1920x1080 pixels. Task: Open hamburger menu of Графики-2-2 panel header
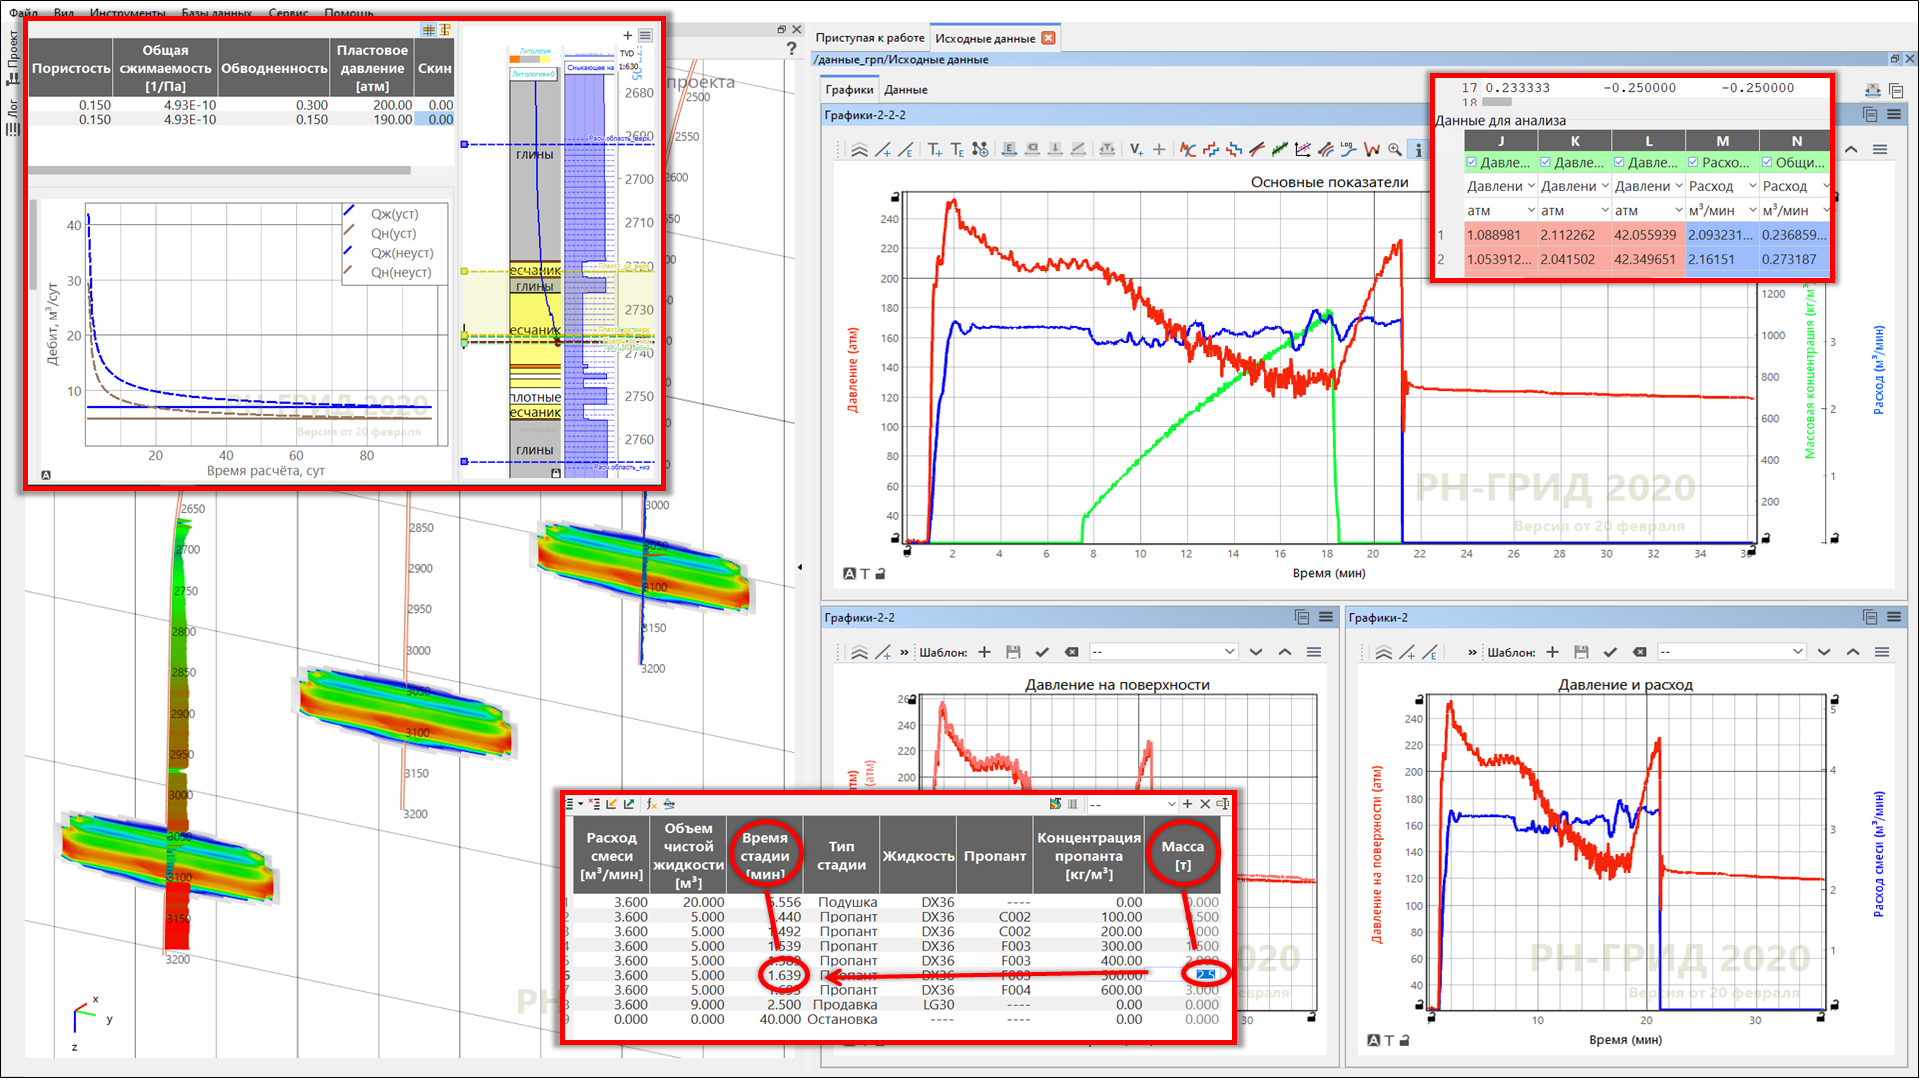pos(1326,617)
